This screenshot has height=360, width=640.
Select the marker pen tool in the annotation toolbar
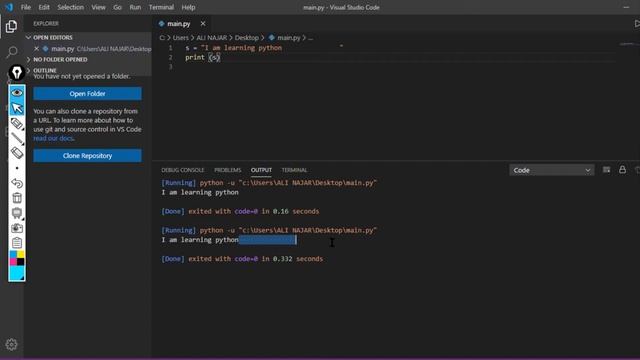17,123
